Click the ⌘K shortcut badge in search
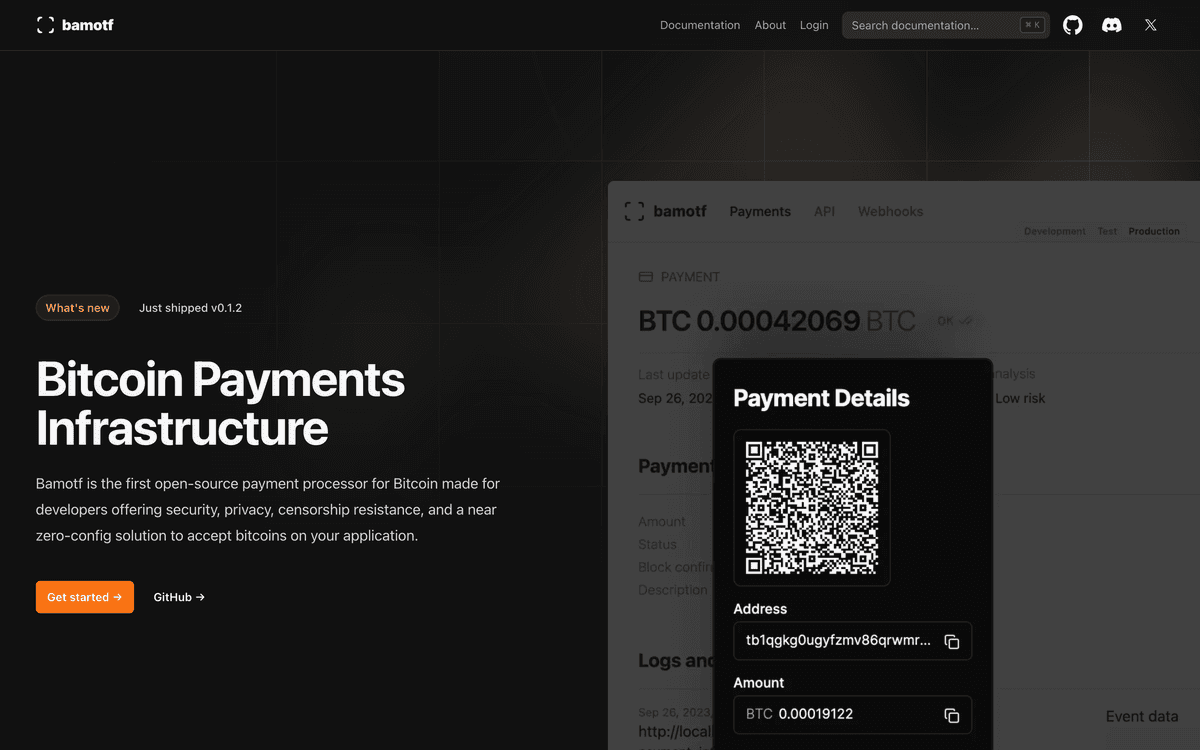The width and height of the screenshot is (1200, 750). (1032, 25)
